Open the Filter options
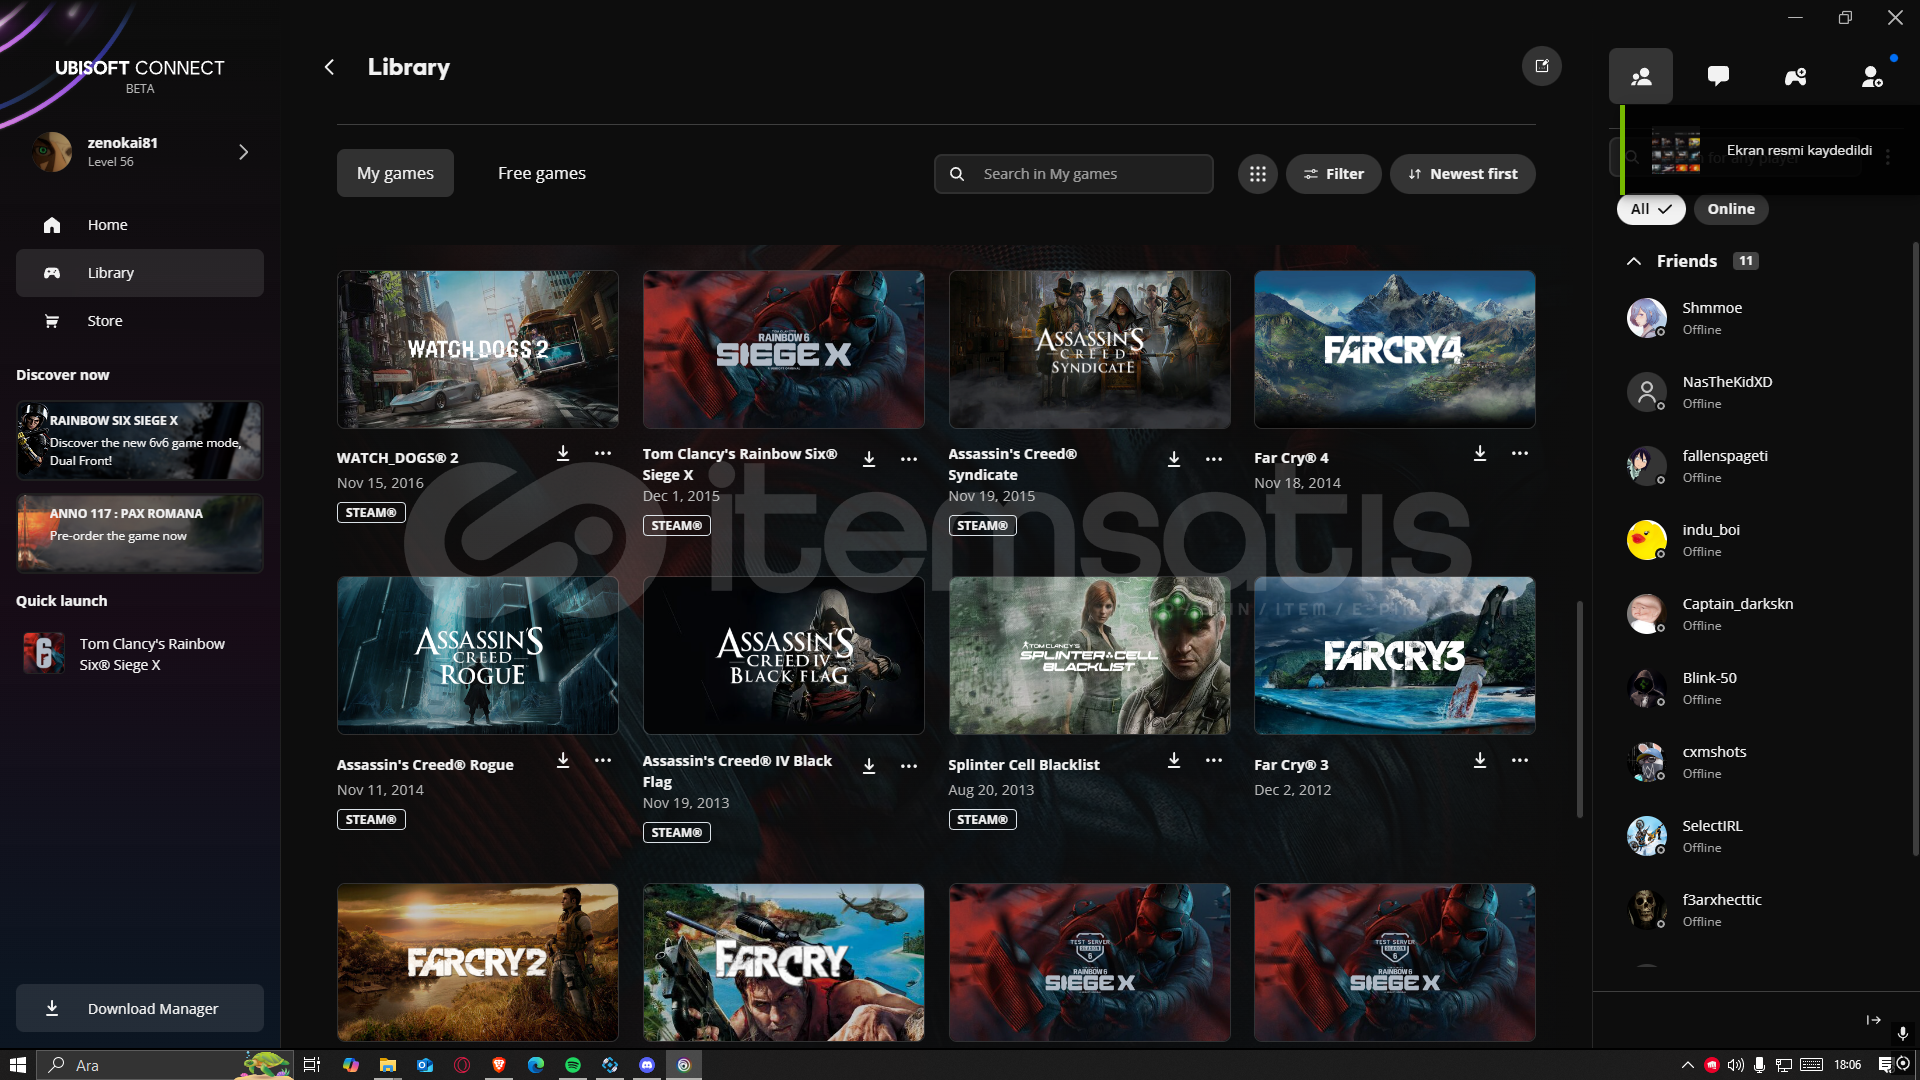This screenshot has width=1920, height=1080. point(1333,174)
